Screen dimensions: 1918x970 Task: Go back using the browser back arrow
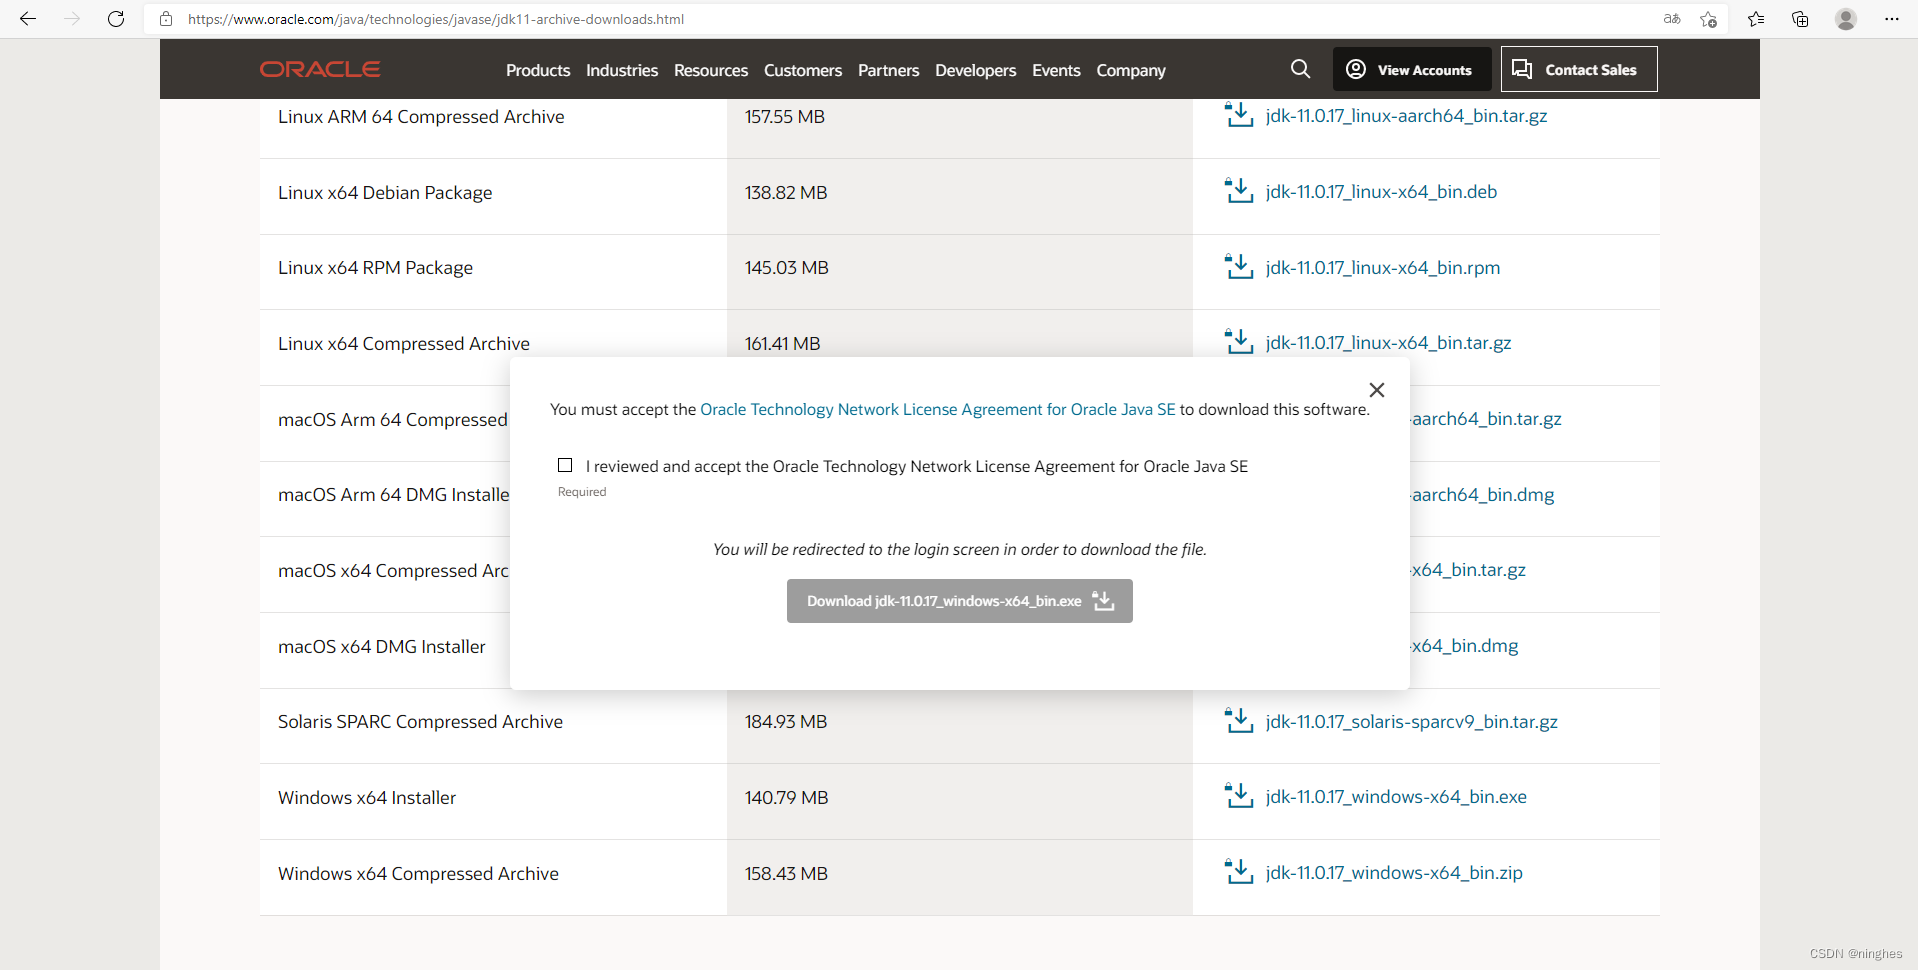click(28, 19)
